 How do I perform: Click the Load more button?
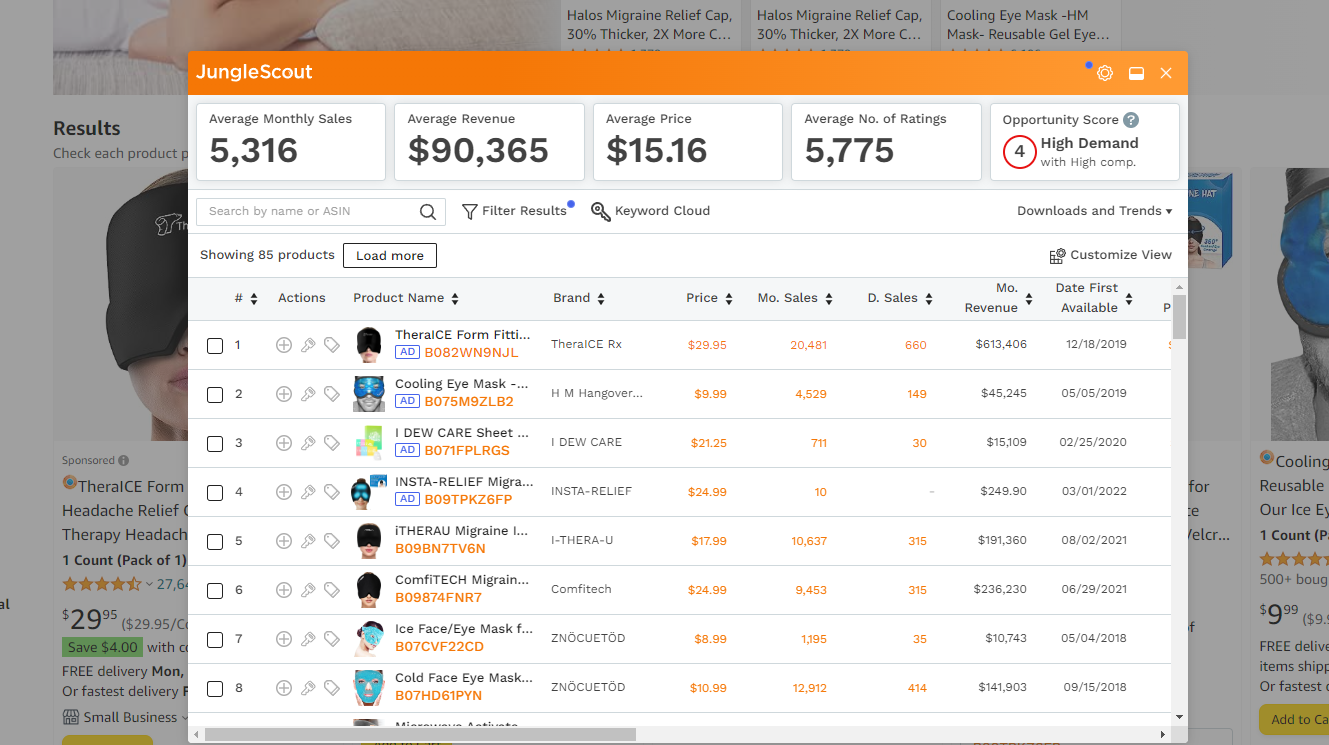(390, 256)
